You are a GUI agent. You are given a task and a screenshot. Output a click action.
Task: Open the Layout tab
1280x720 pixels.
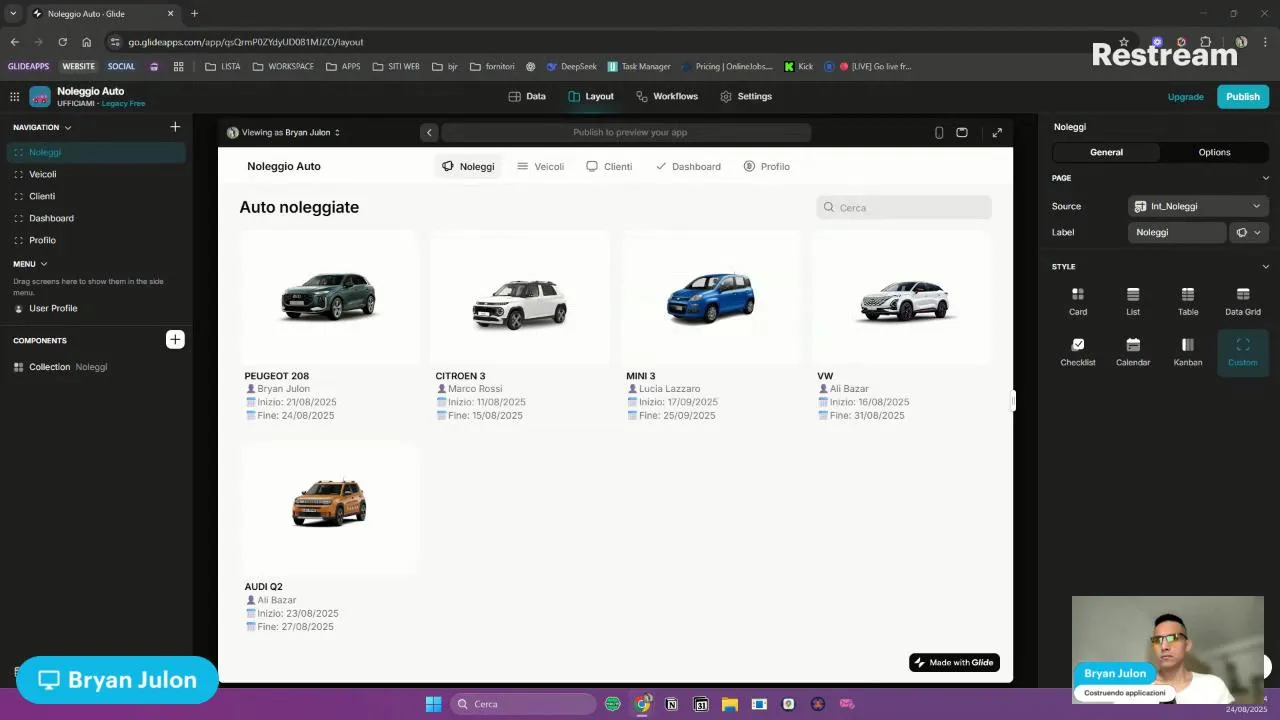591,96
